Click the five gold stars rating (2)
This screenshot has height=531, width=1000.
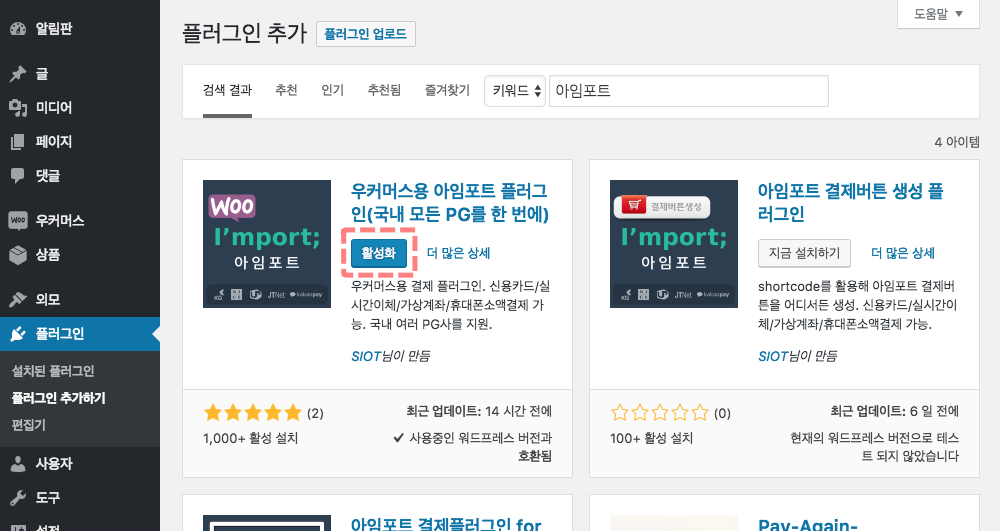click(253, 413)
